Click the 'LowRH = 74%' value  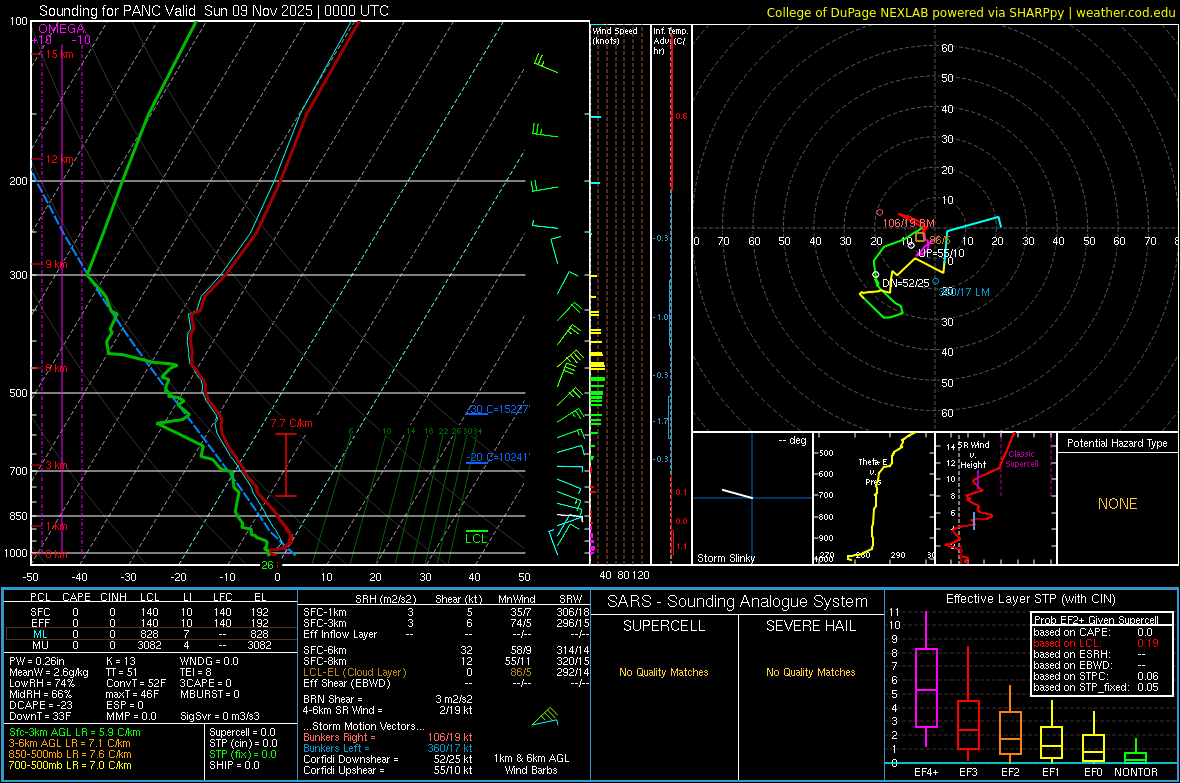(42, 684)
